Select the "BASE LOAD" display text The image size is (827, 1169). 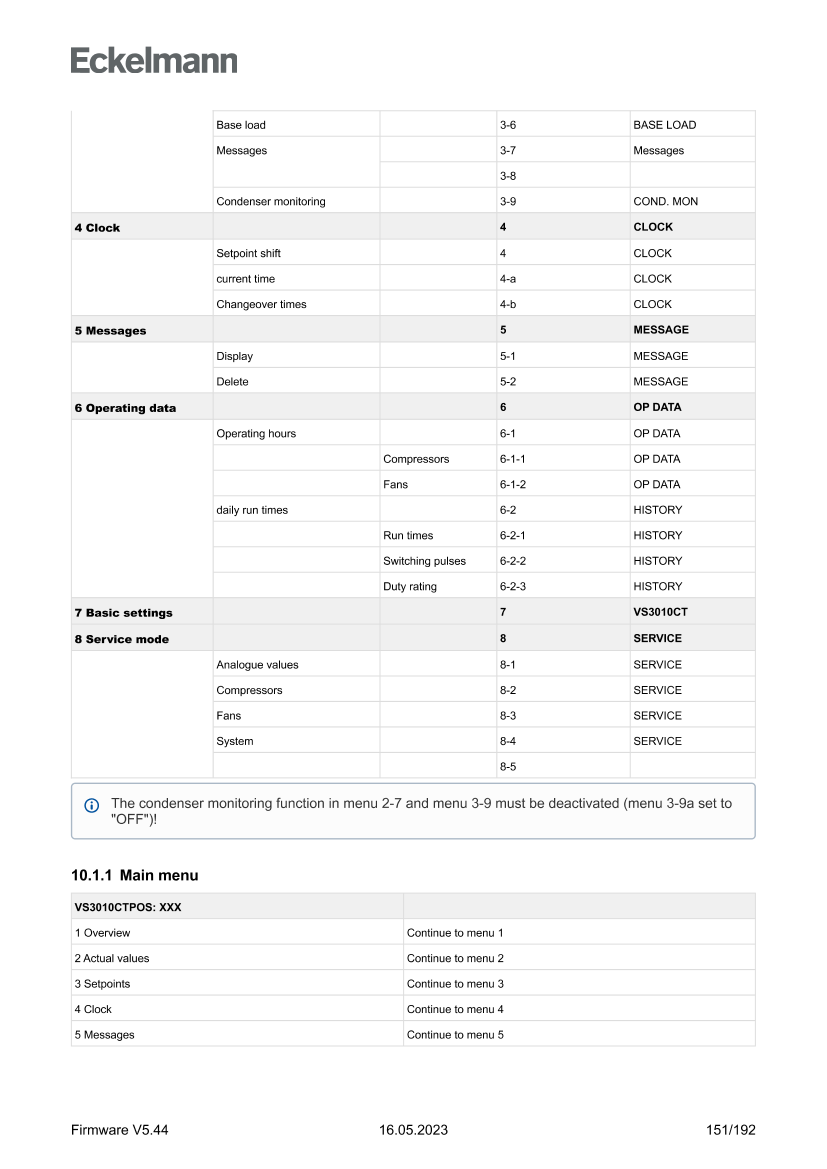coord(665,125)
